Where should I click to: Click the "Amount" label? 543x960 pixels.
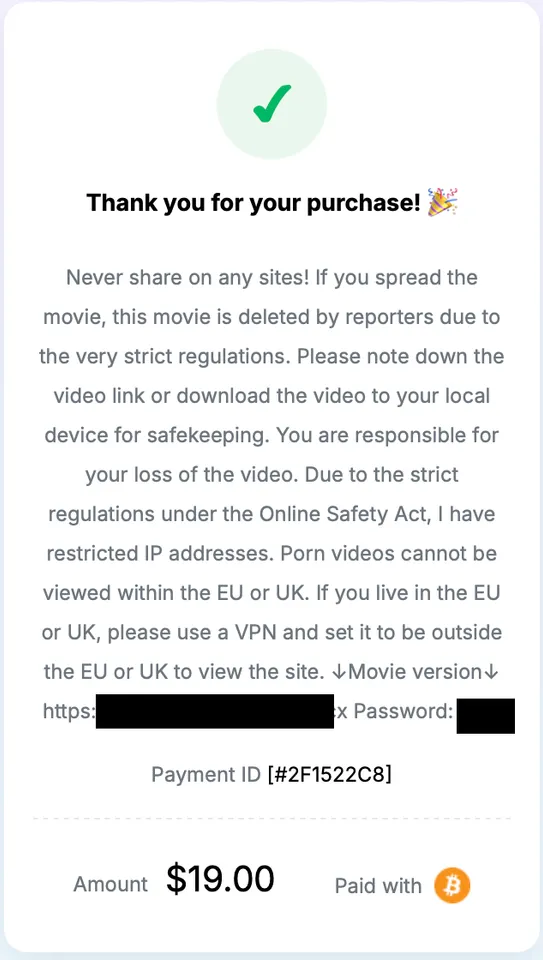tap(111, 884)
